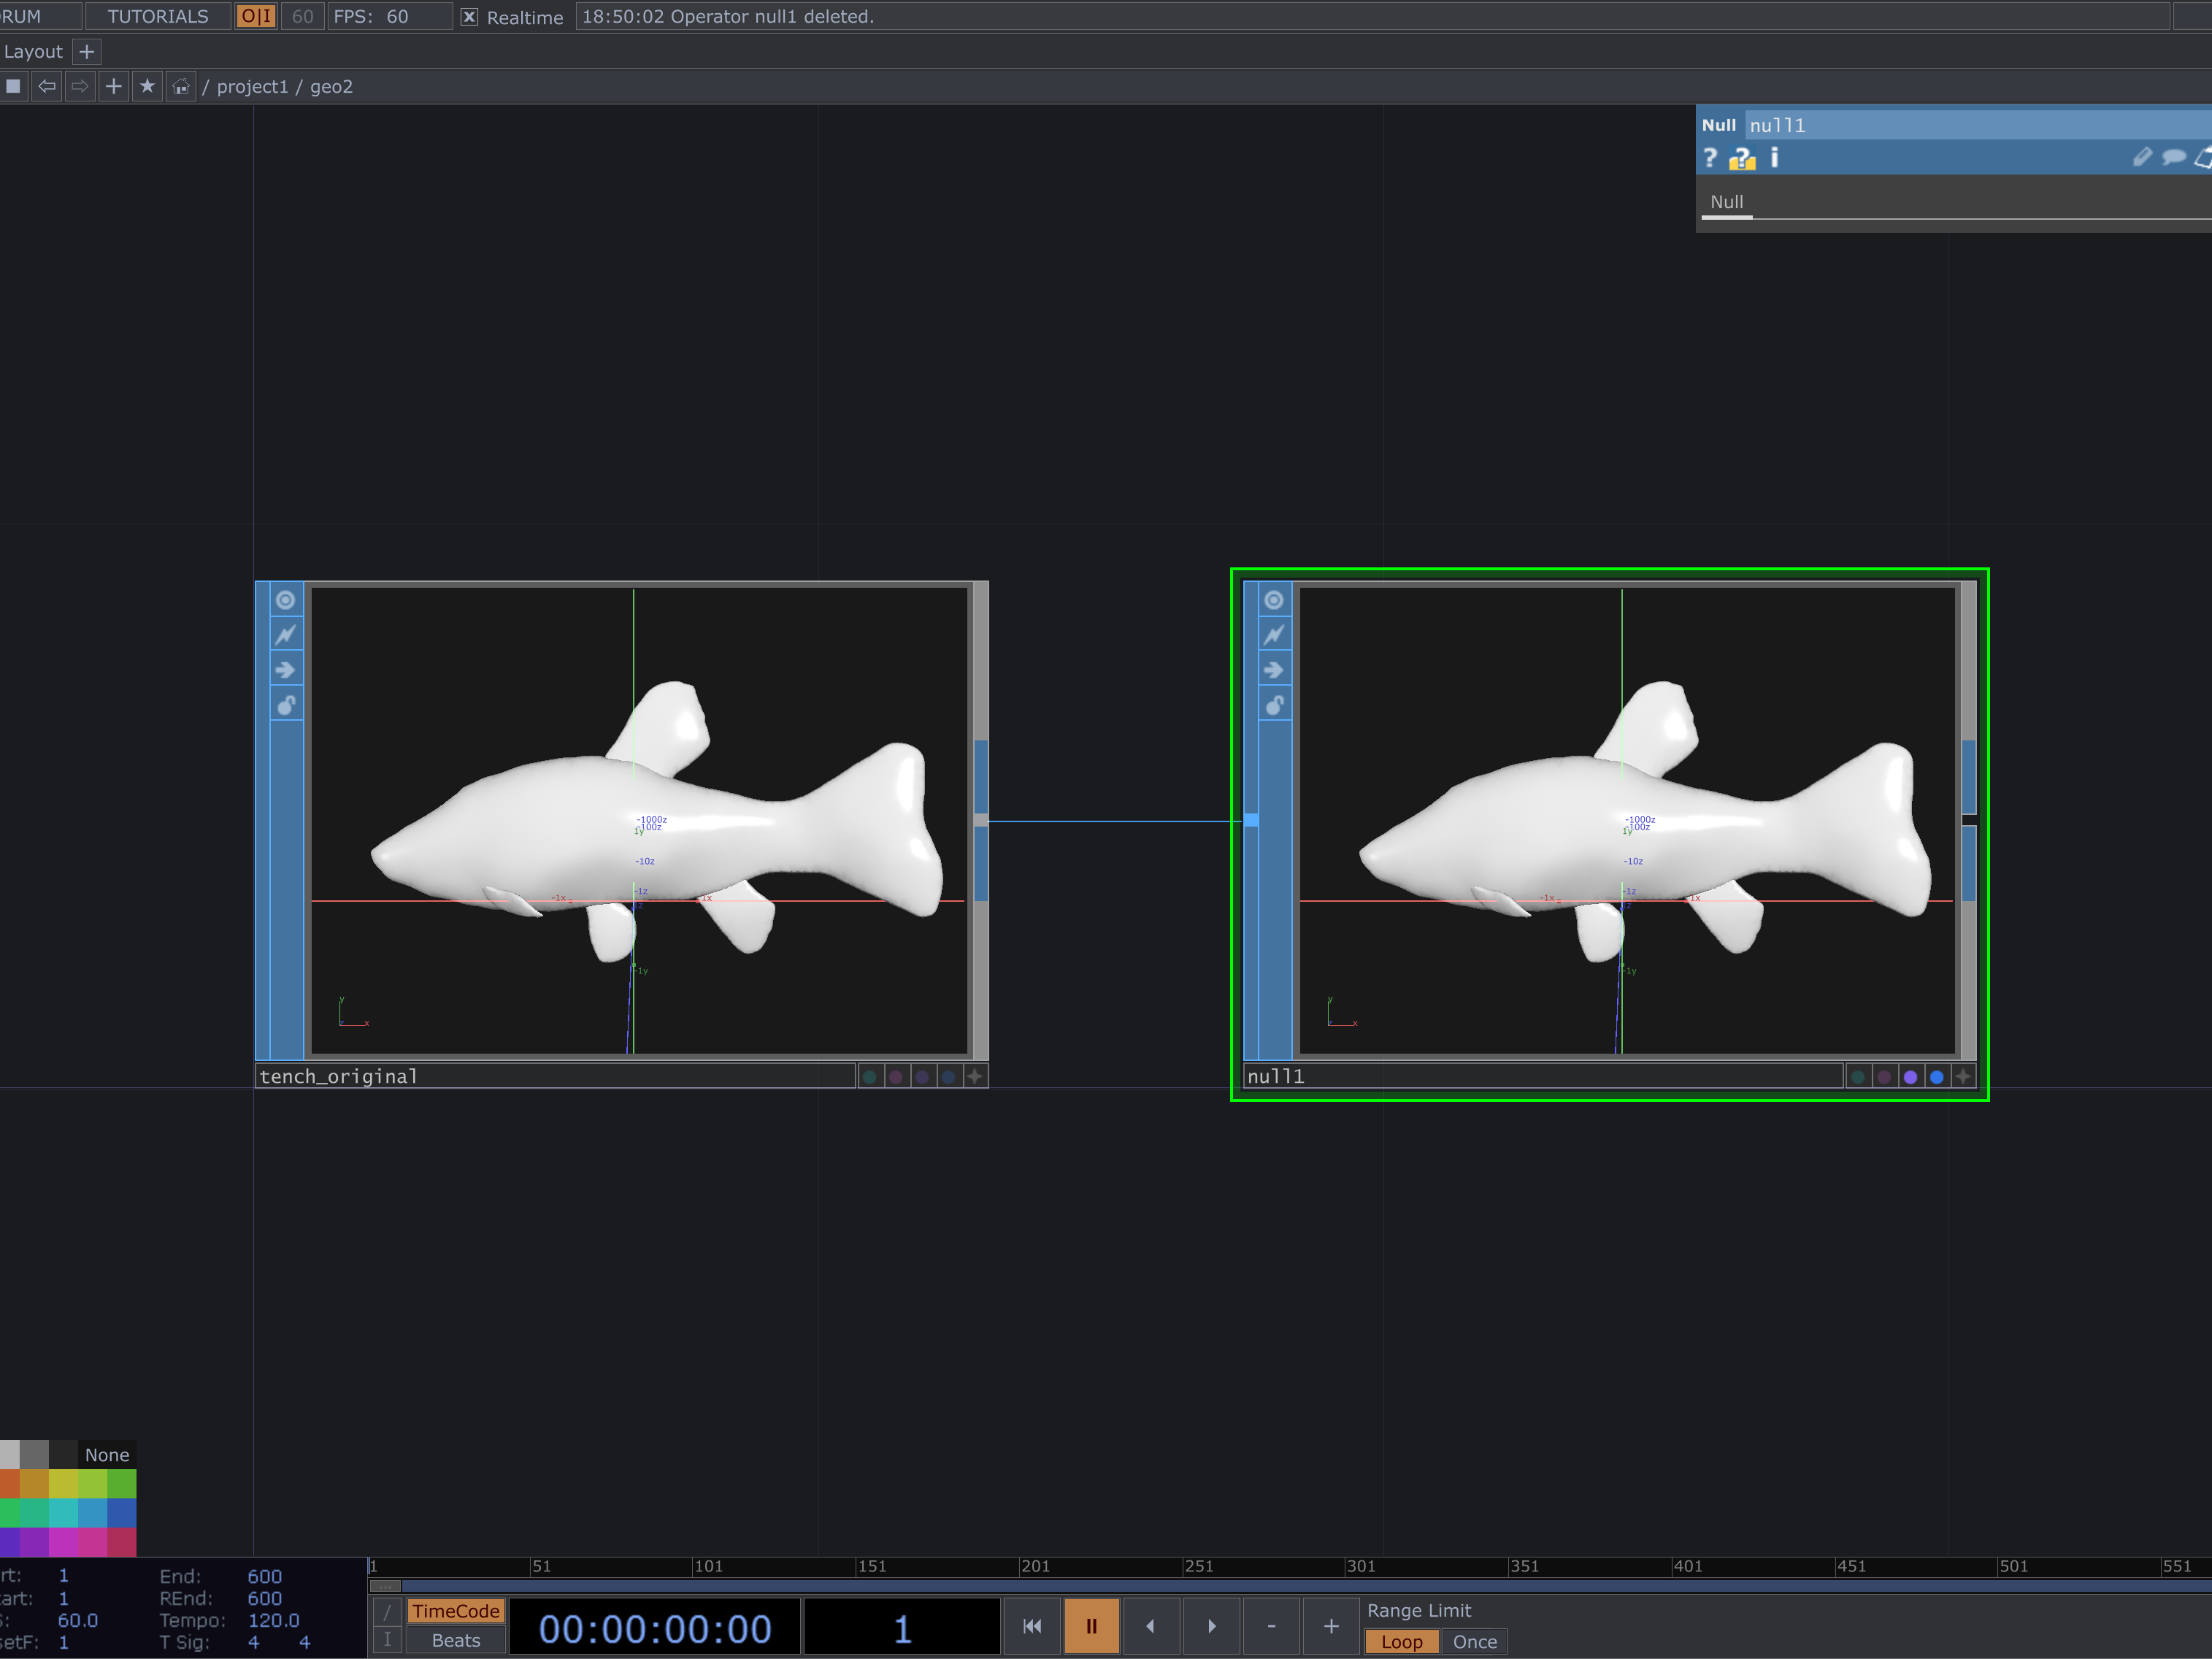Go to home network via house icon
The height and width of the screenshot is (1659, 2212).
(180, 87)
